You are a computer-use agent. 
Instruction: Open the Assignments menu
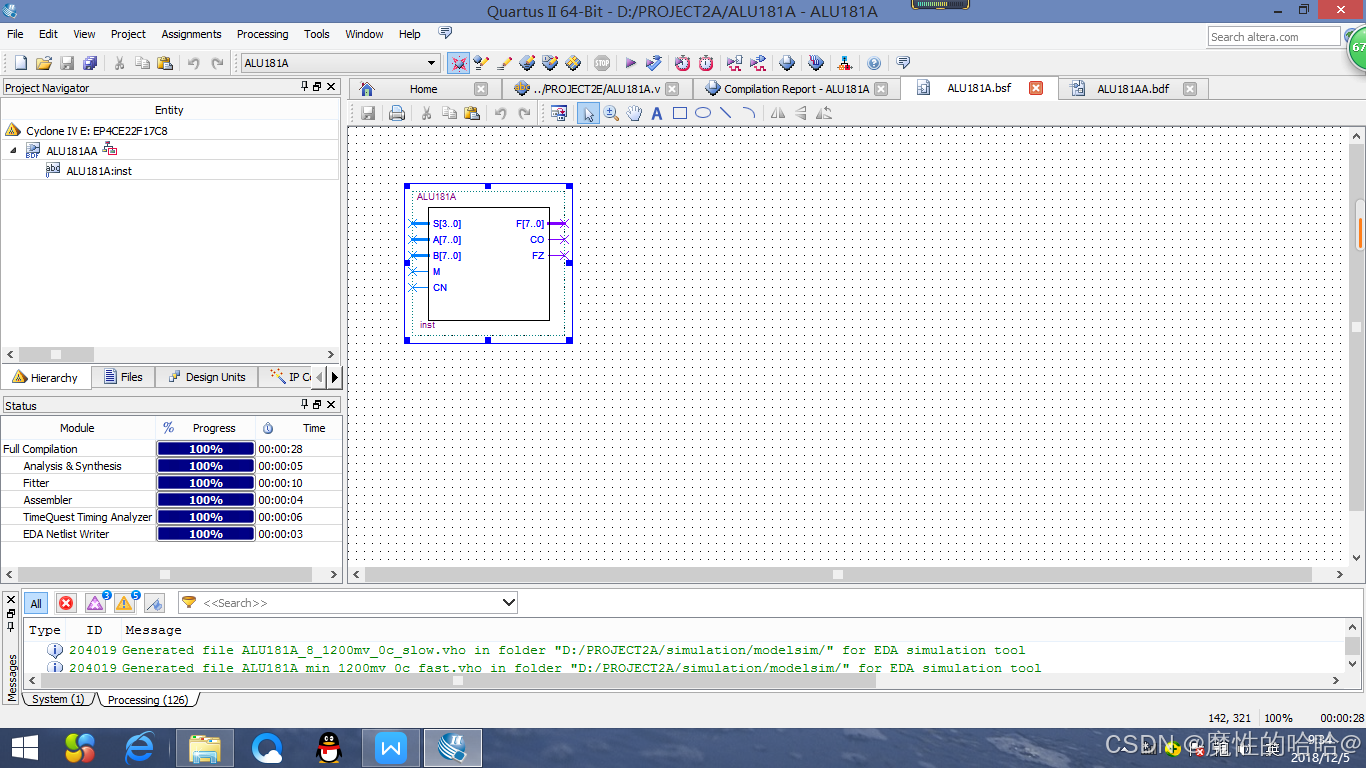(191, 34)
